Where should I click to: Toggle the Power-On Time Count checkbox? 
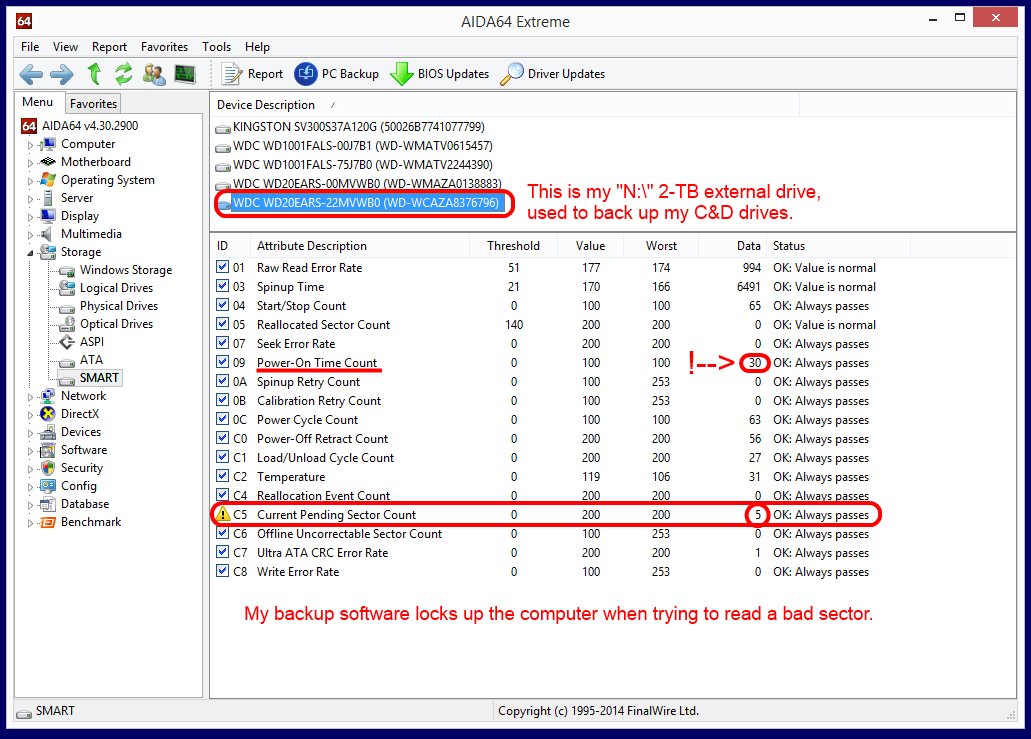click(223, 362)
